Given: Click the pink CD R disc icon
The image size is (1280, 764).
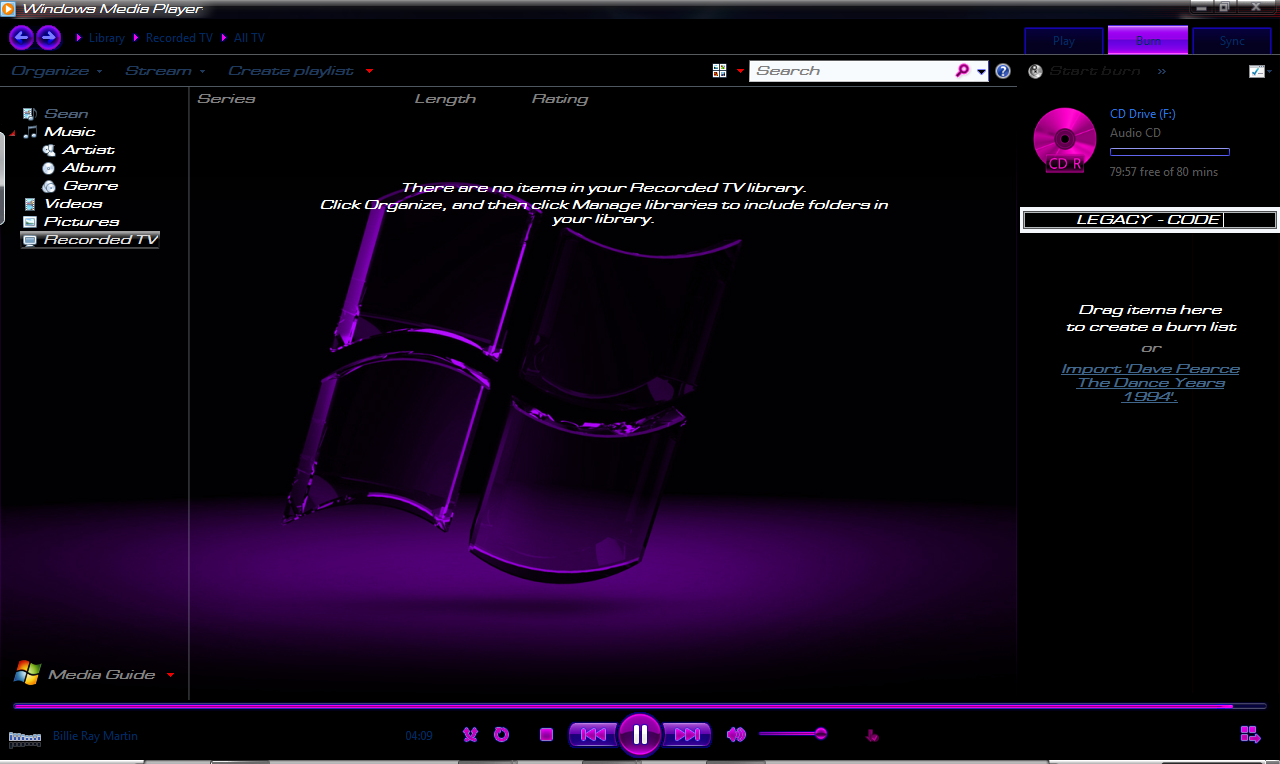Looking at the screenshot, I should [1065, 139].
